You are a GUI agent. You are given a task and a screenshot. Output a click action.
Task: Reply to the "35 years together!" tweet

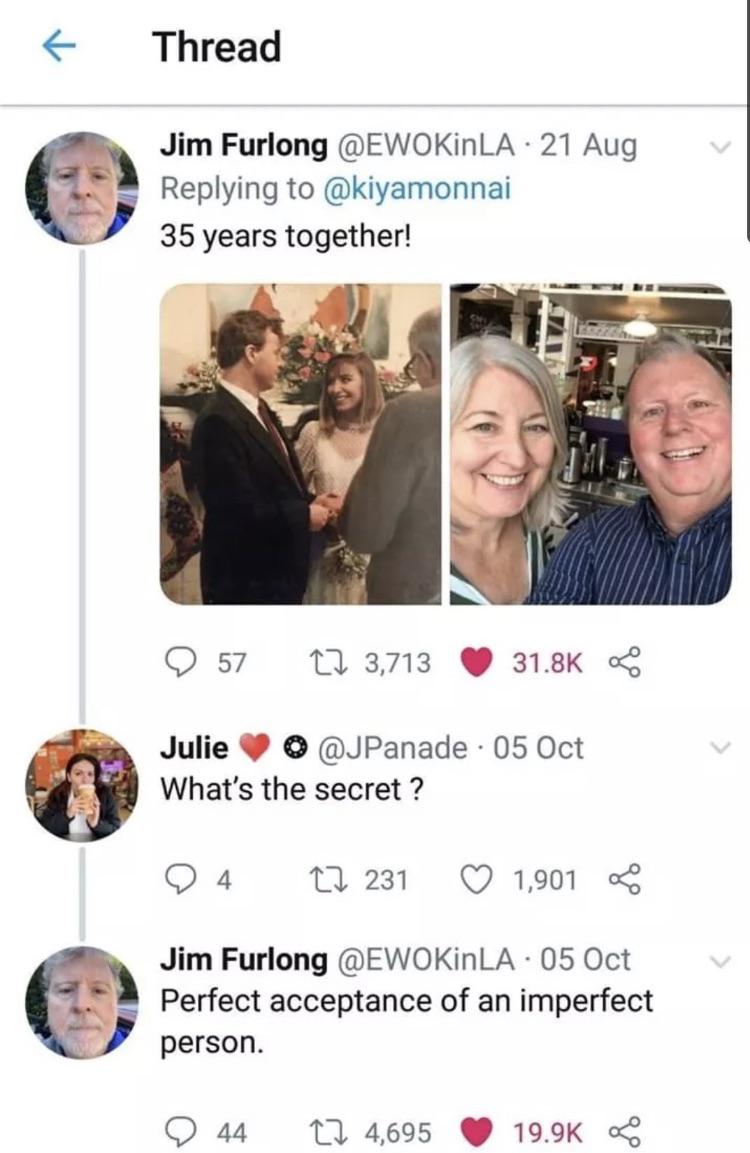coord(180,661)
